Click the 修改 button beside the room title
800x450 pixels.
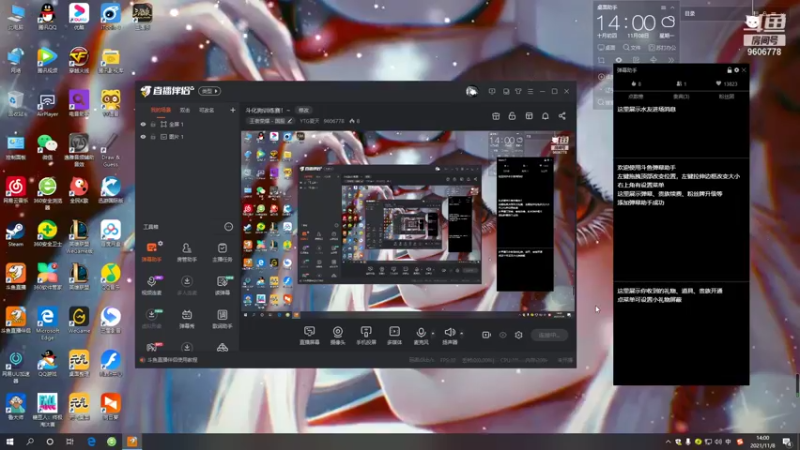[x=304, y=110]
